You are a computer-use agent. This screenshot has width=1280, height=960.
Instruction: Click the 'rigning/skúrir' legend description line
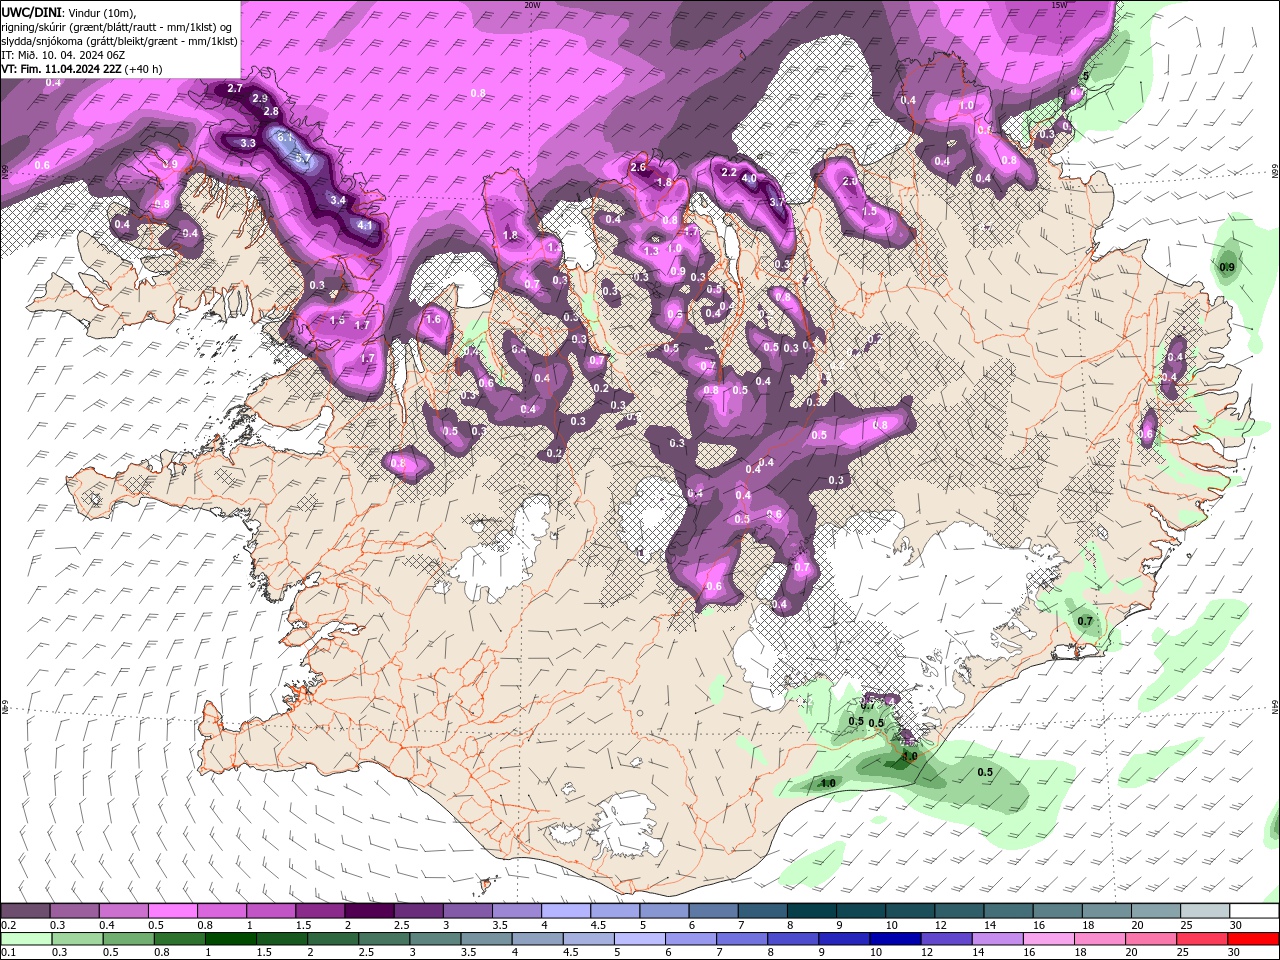tap(116, 27)
